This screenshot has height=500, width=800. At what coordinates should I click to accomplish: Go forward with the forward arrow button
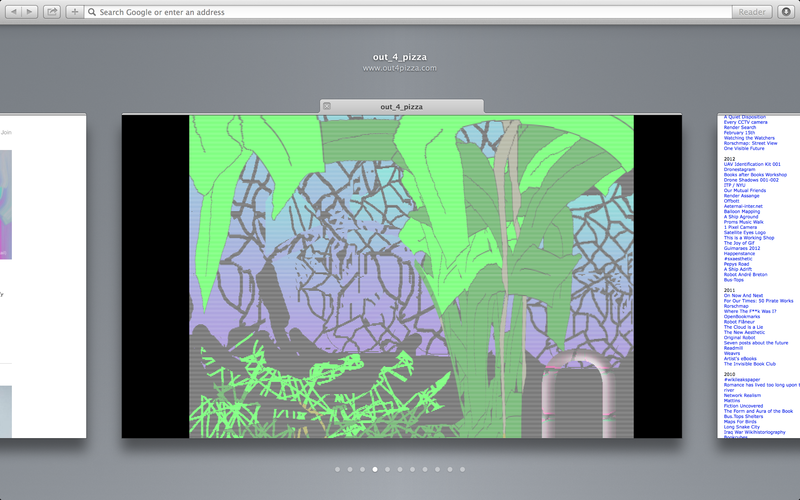(30, 12)
